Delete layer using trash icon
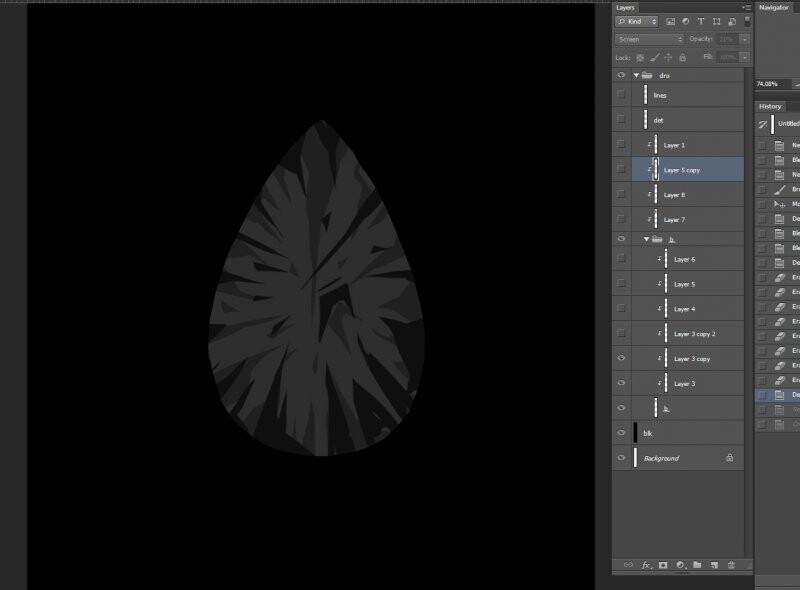Image resolution: width=800 pixels, height=590 pixels. click(731, 565)
